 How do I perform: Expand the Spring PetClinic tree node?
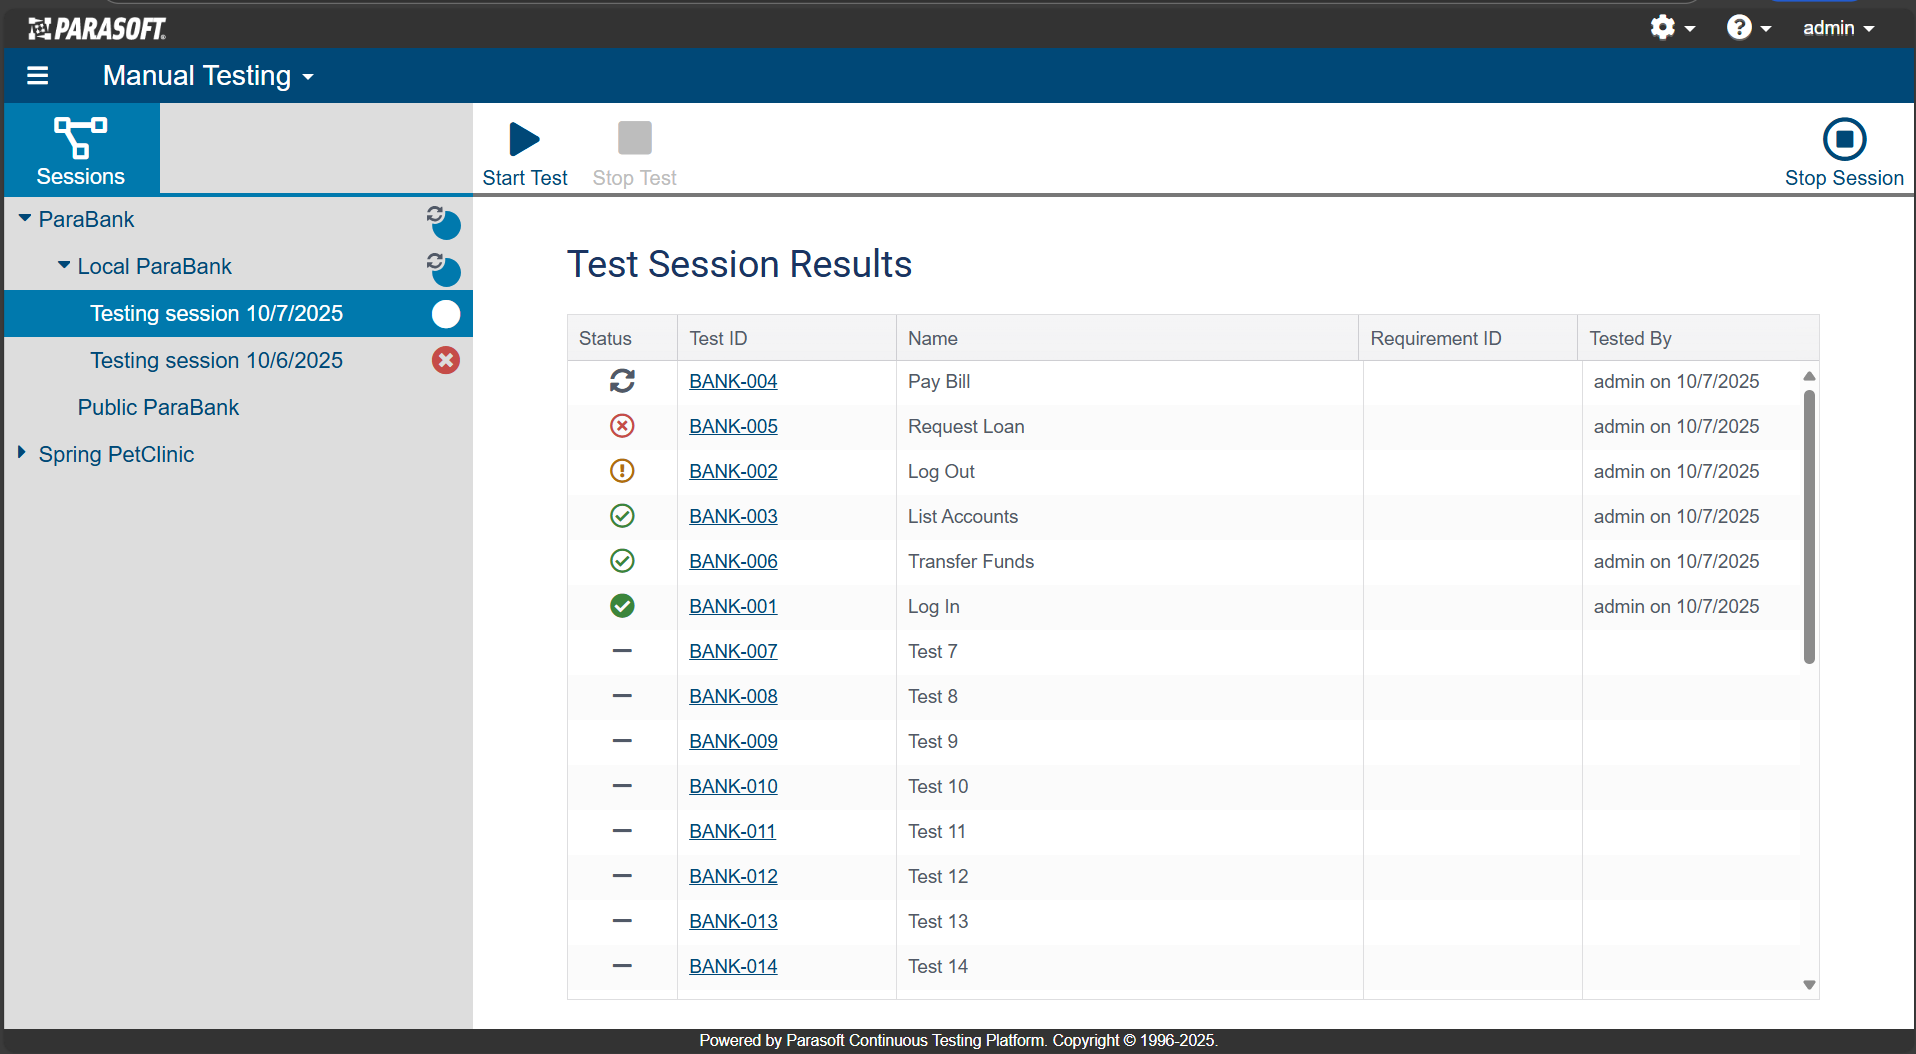tap(22, 452)
